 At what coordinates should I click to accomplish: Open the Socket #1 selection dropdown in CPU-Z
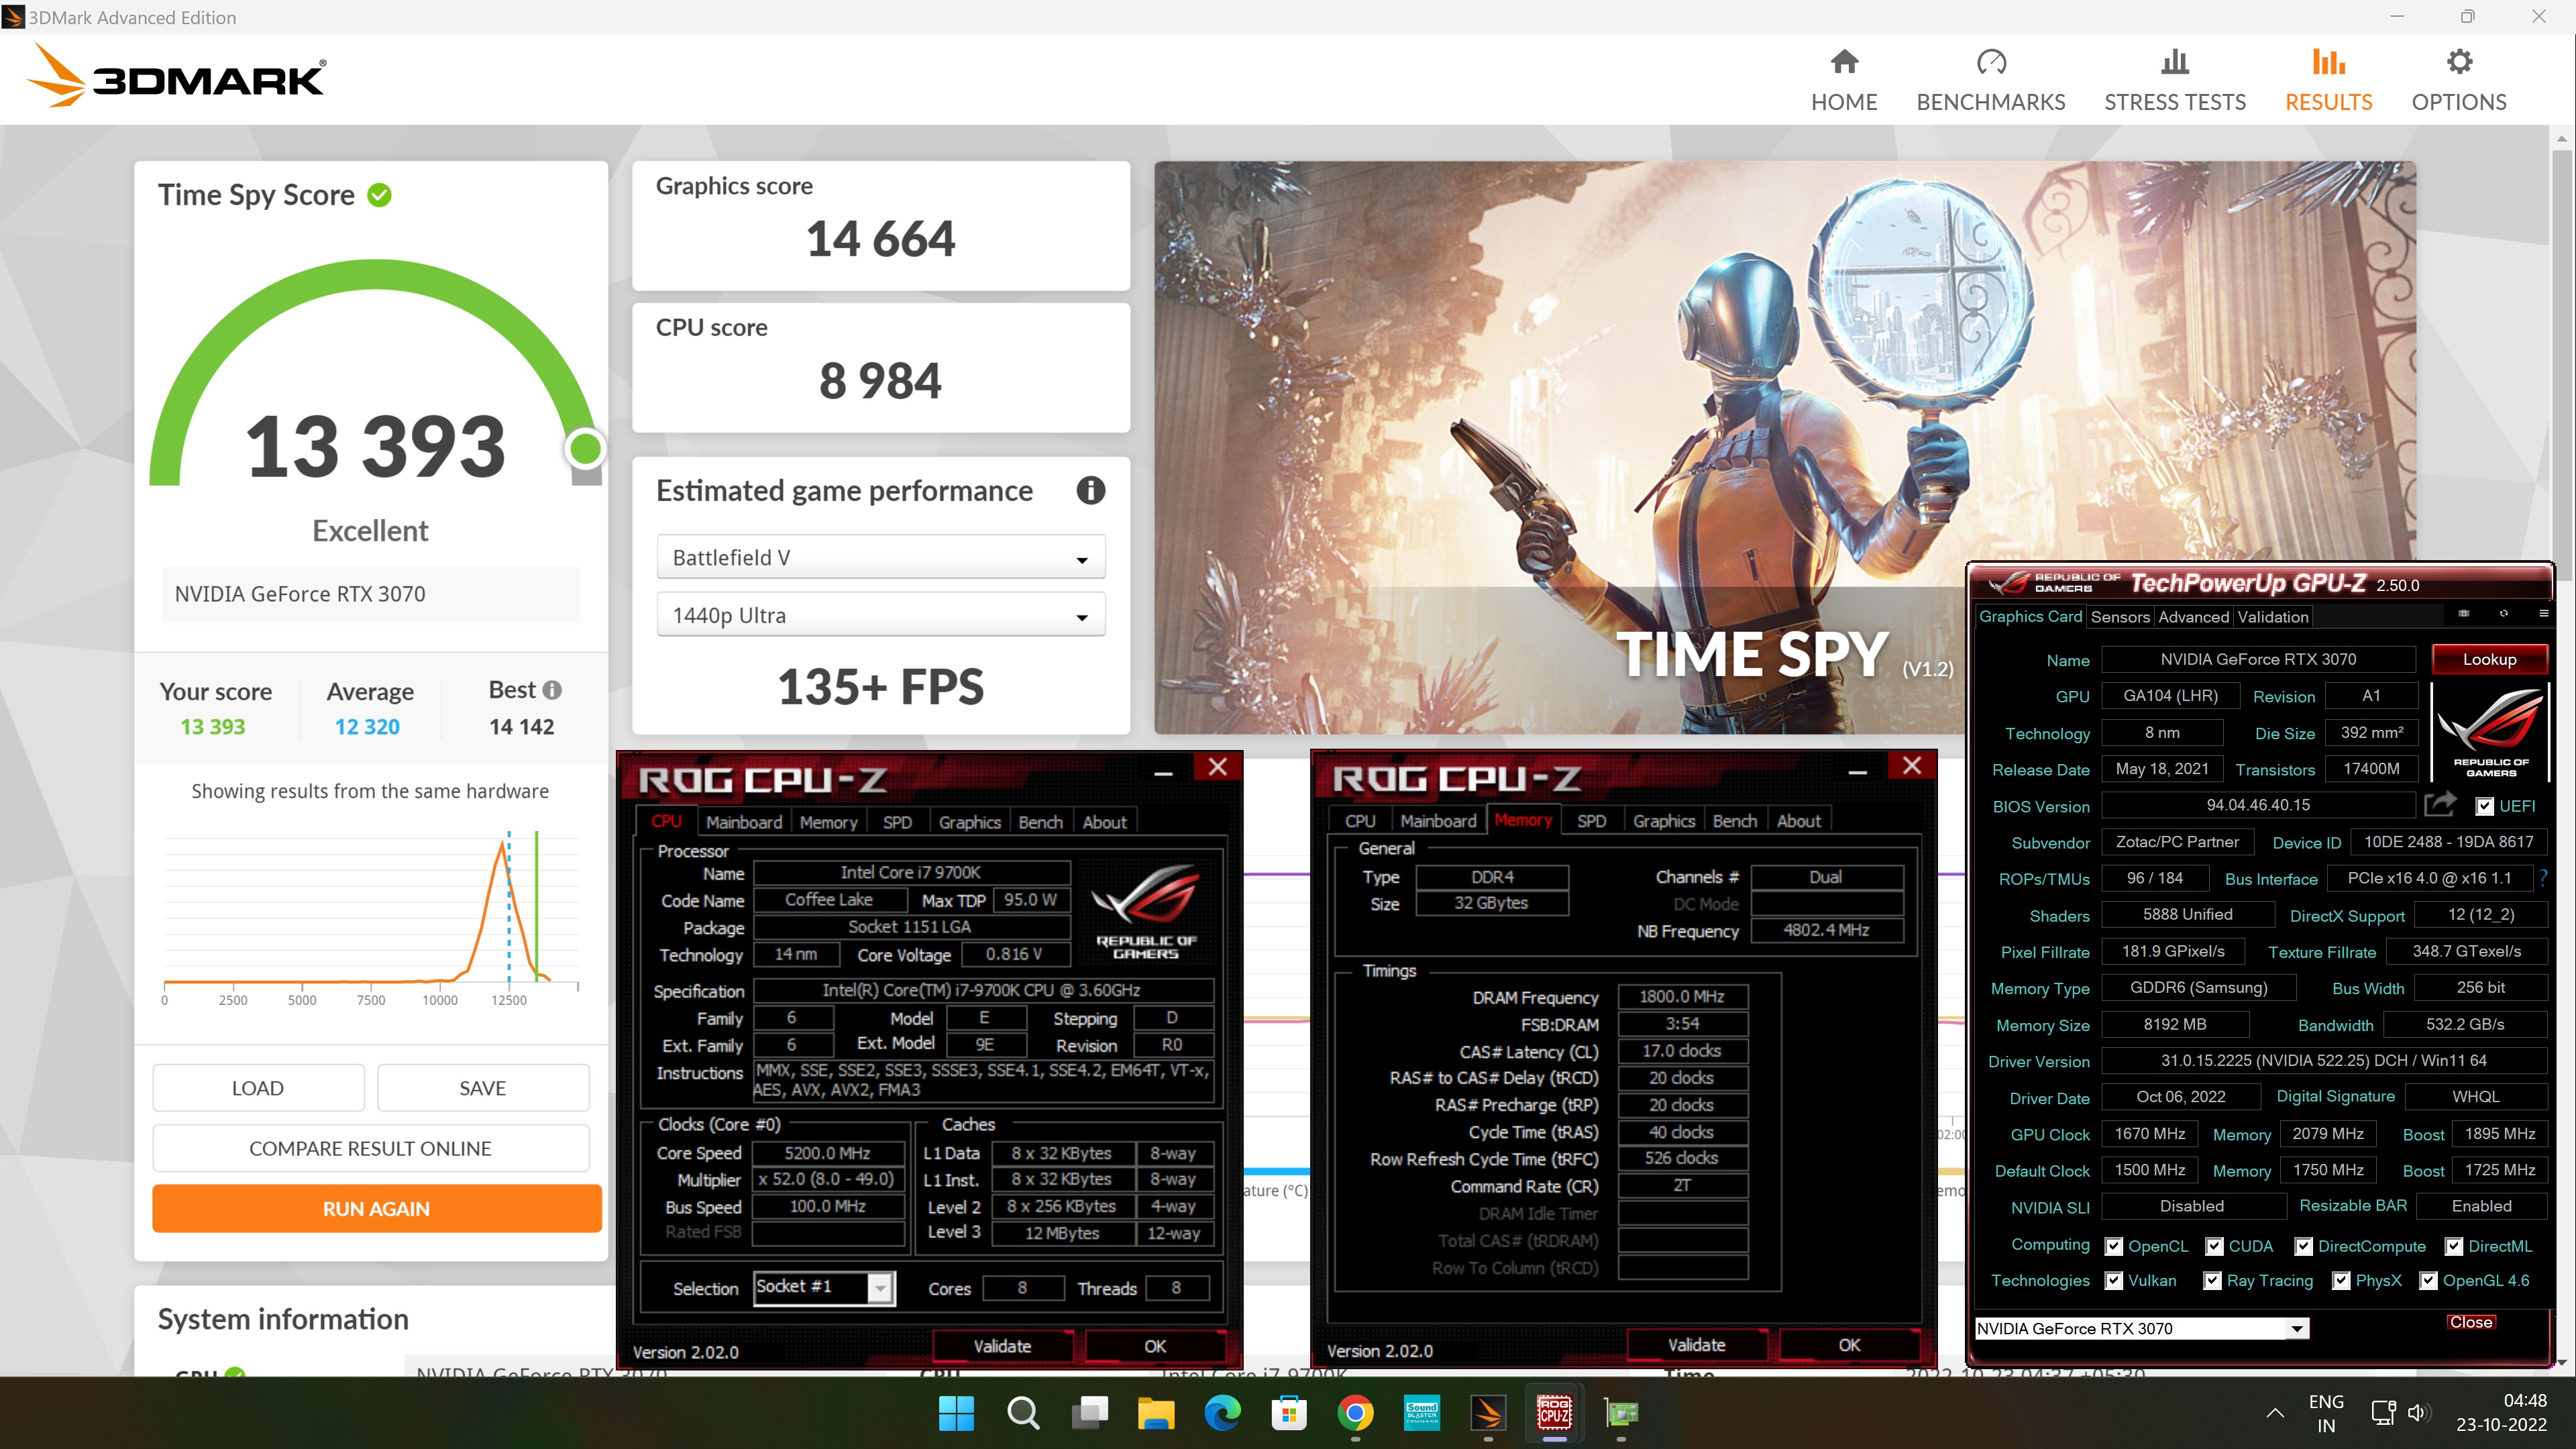pos(824,1287)
